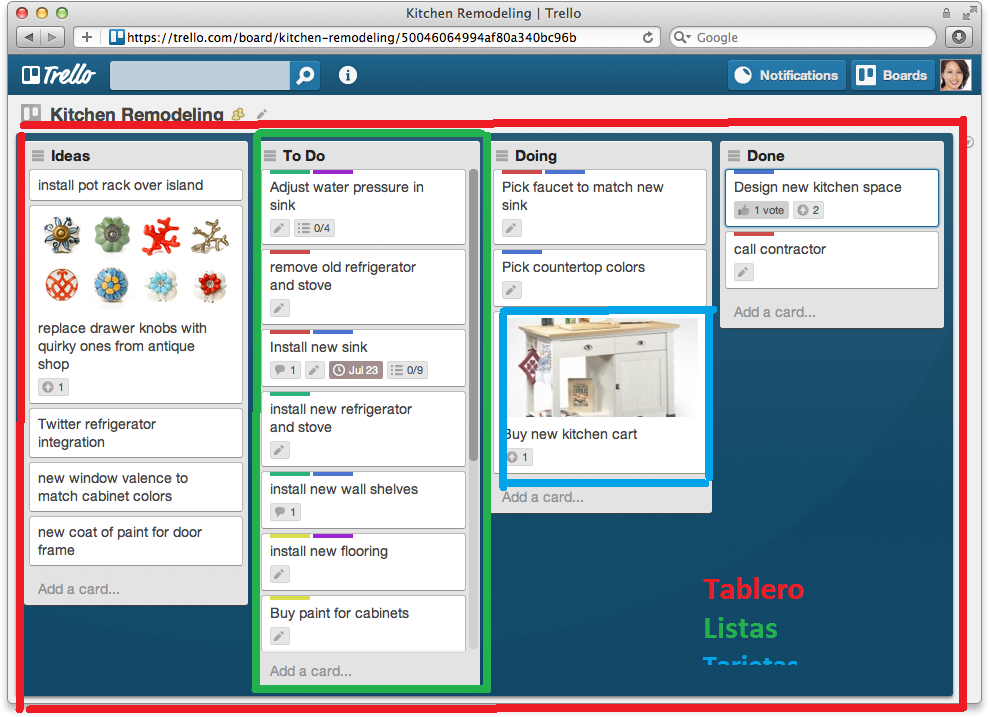The width and height of the screenshot is (989, 717).
Task: Open the new coat of paint card
Action: [136, 541]
